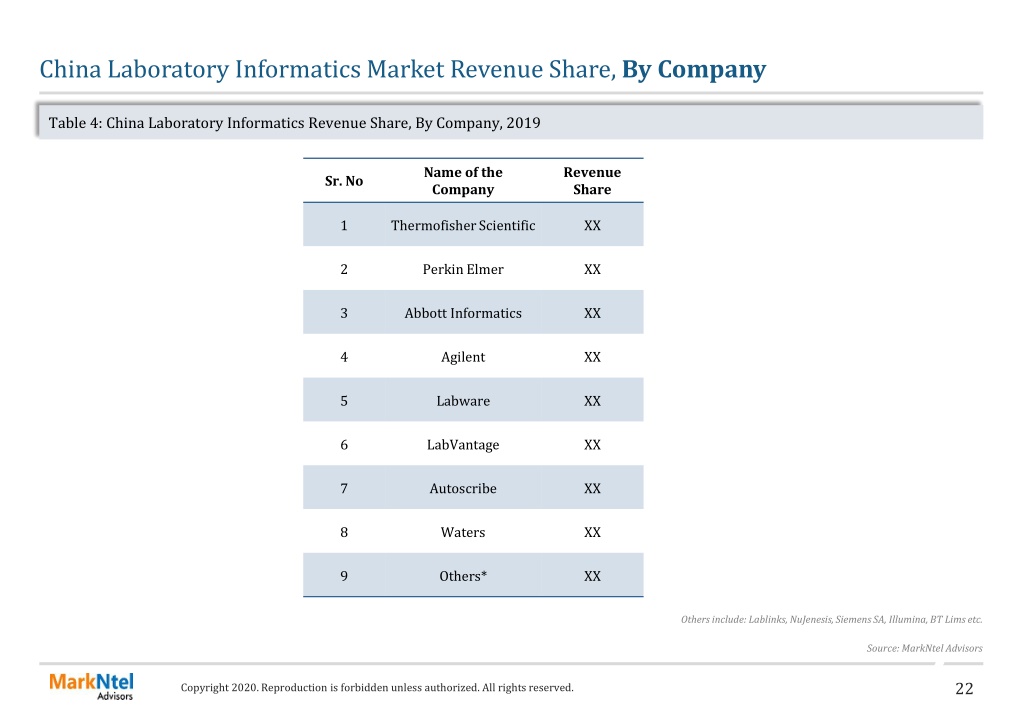Click serial number 4 in the table

point(344,357)
